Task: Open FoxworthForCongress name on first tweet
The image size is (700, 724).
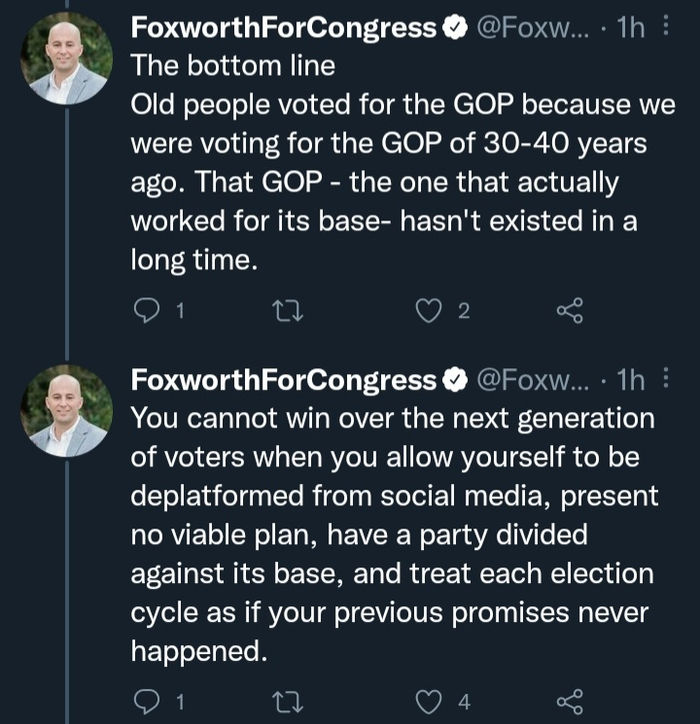Action: [284, 30]
